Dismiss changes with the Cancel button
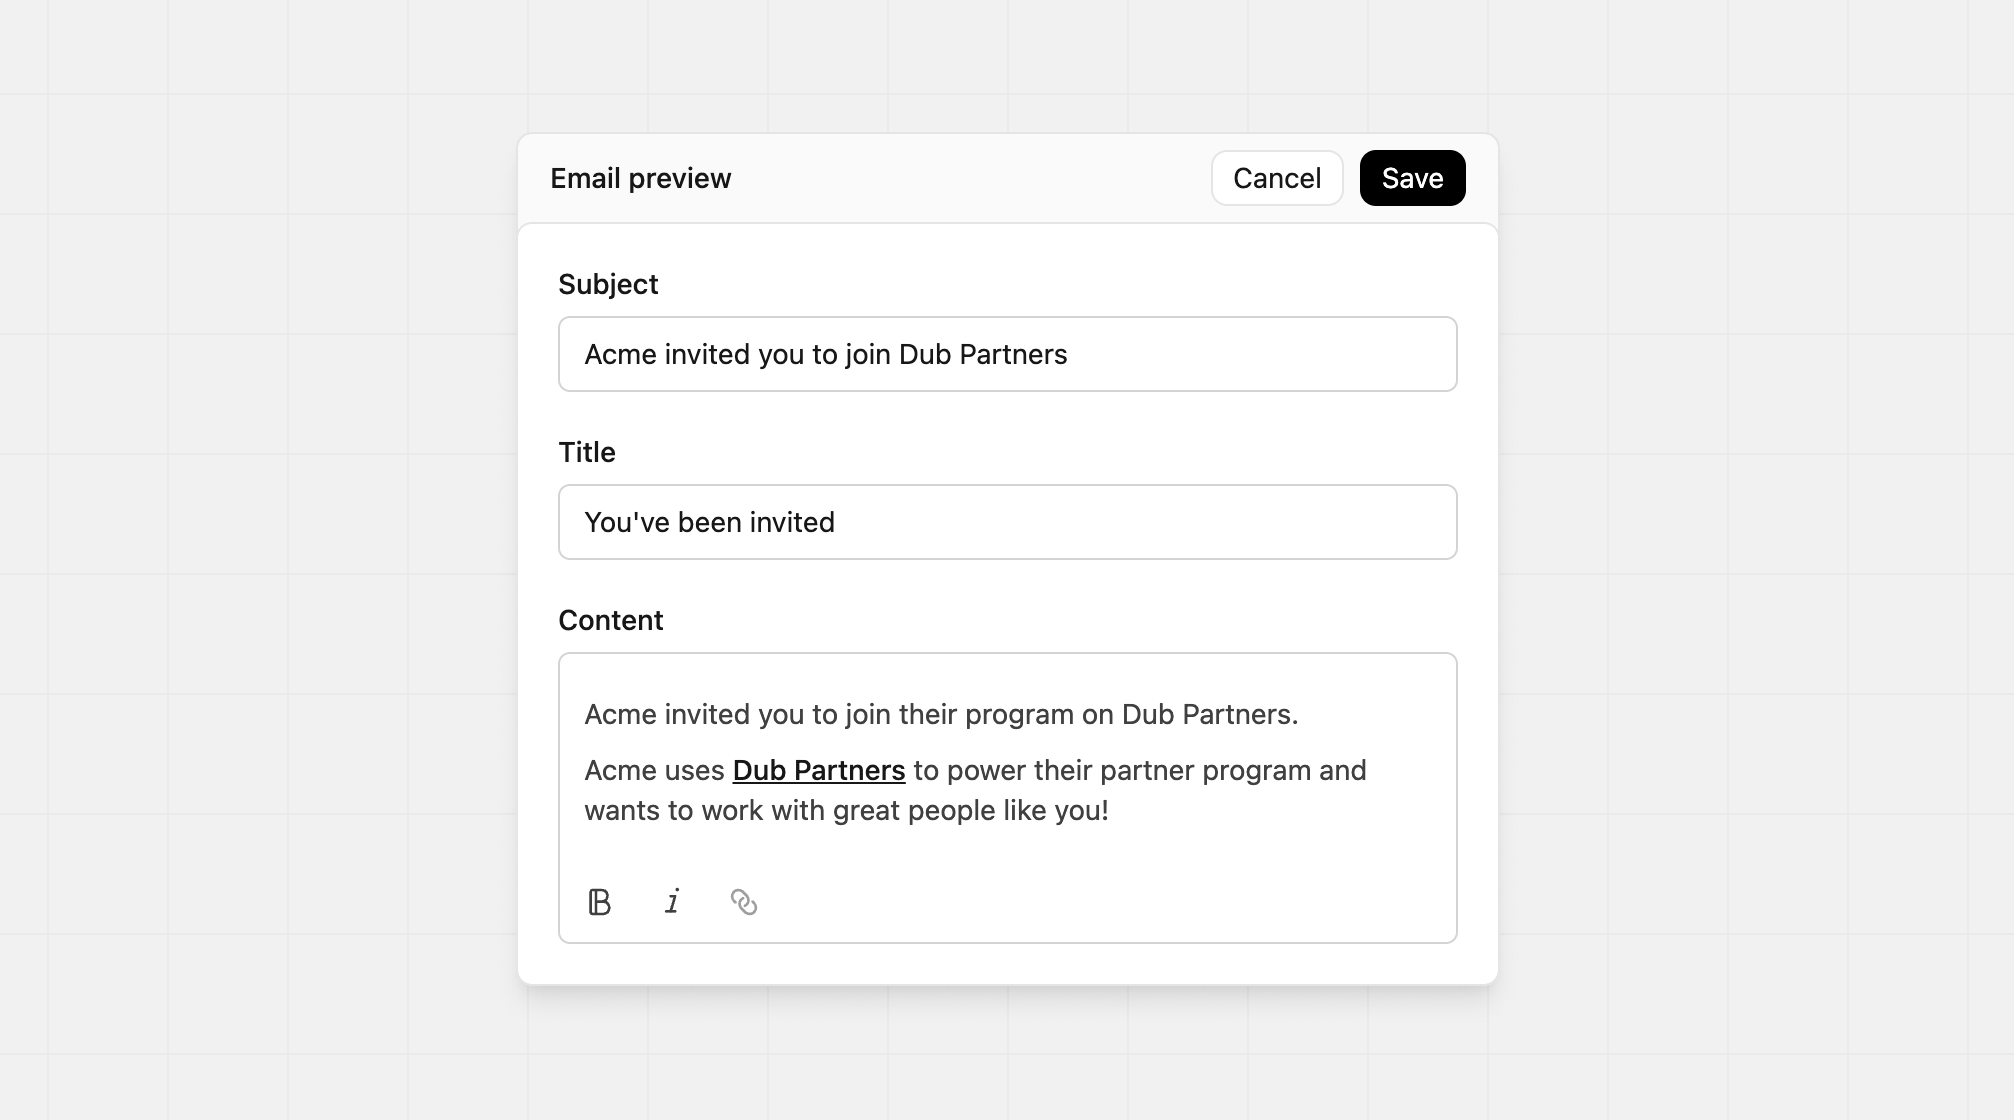Screen dimensions: 2014x1120 click(1277, 177)
